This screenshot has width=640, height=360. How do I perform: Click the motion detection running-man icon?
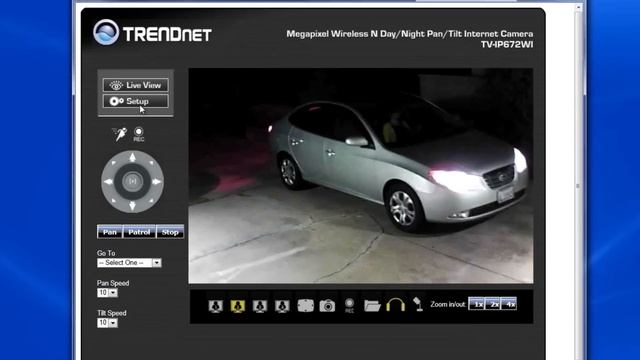point(120,134)
